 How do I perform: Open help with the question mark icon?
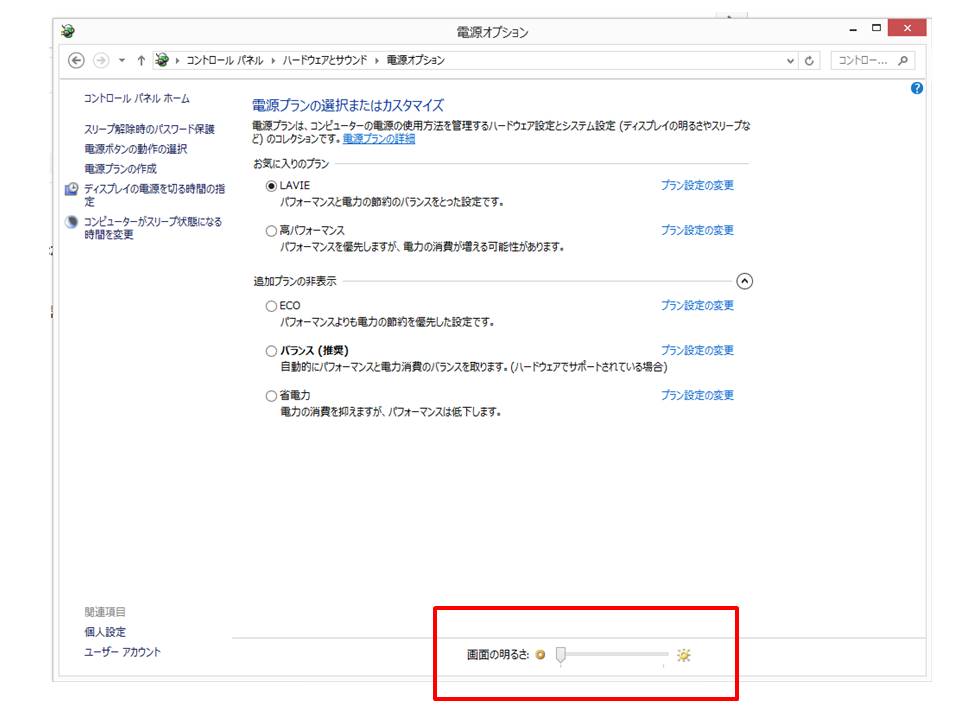pyautogui.click(x=917, y=88)
